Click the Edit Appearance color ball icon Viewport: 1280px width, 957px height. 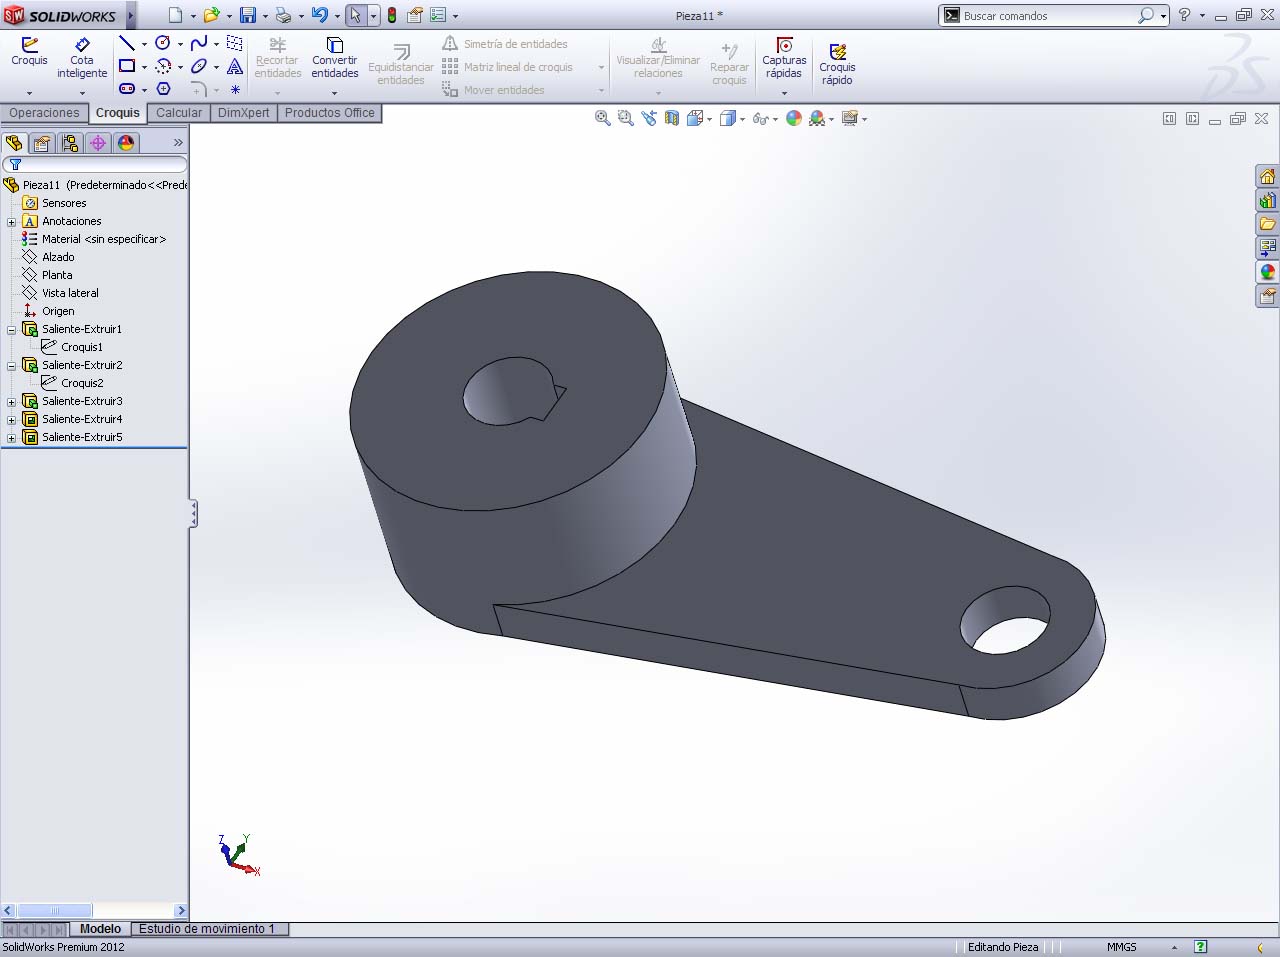coord(794,118)
